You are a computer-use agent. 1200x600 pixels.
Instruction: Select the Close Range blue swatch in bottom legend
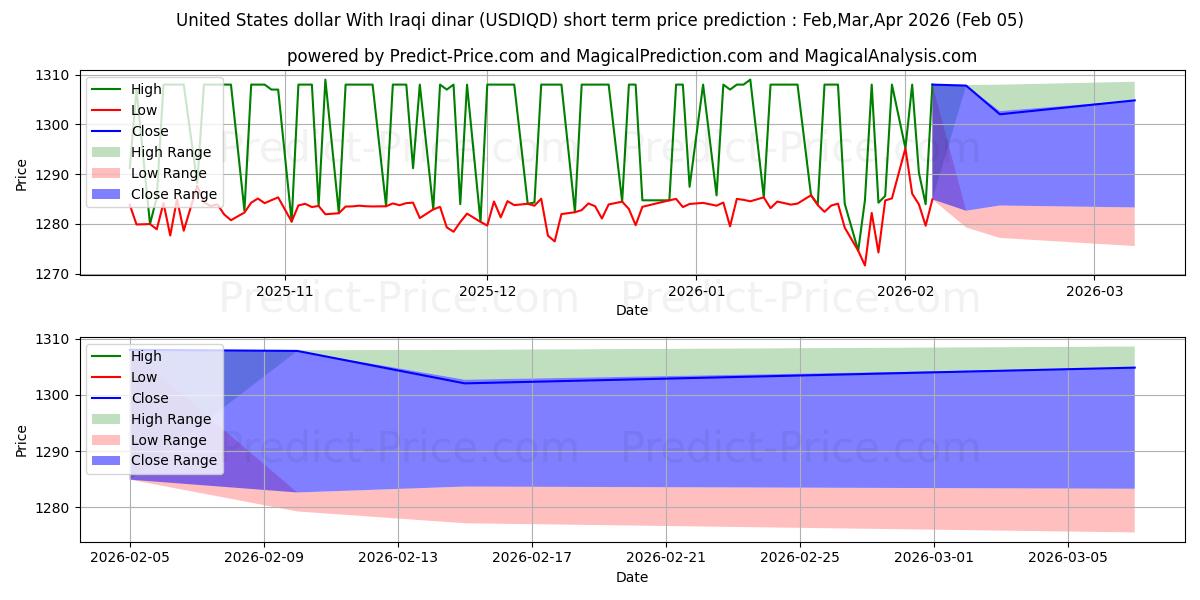click(109, 460)
